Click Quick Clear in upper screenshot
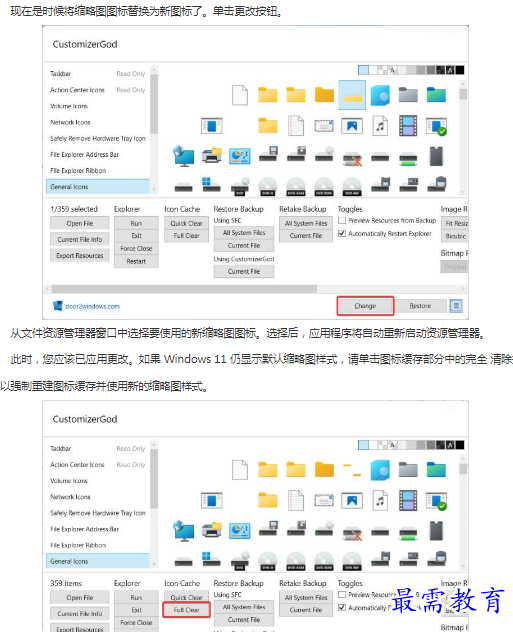Screen dimensions: 513x632 (x=187, y=223)
